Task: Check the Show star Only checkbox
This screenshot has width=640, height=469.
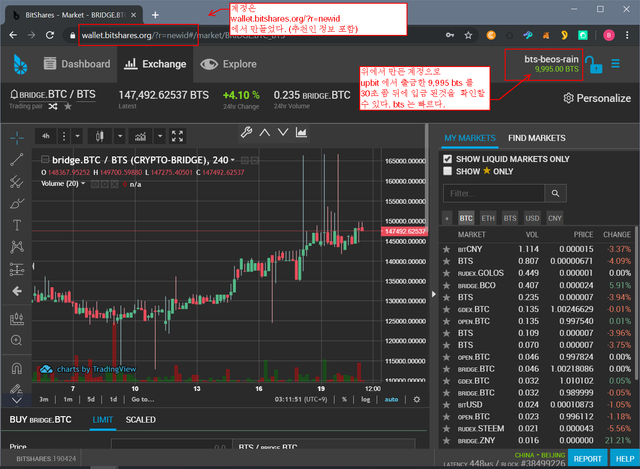Action: point(448,171)
